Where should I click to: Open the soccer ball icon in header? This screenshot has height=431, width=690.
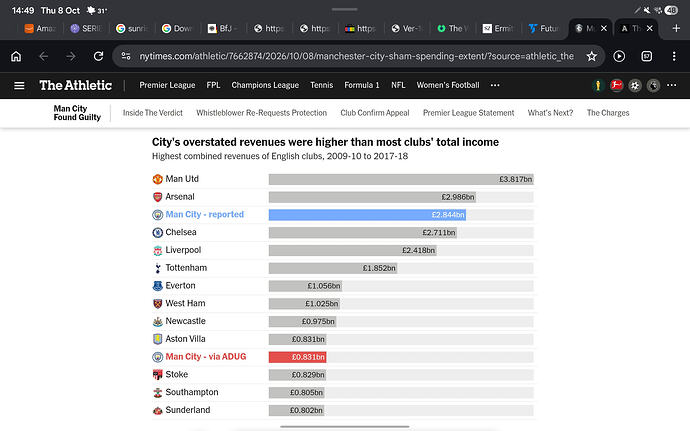pyautogui.click(x=635, y=85)
